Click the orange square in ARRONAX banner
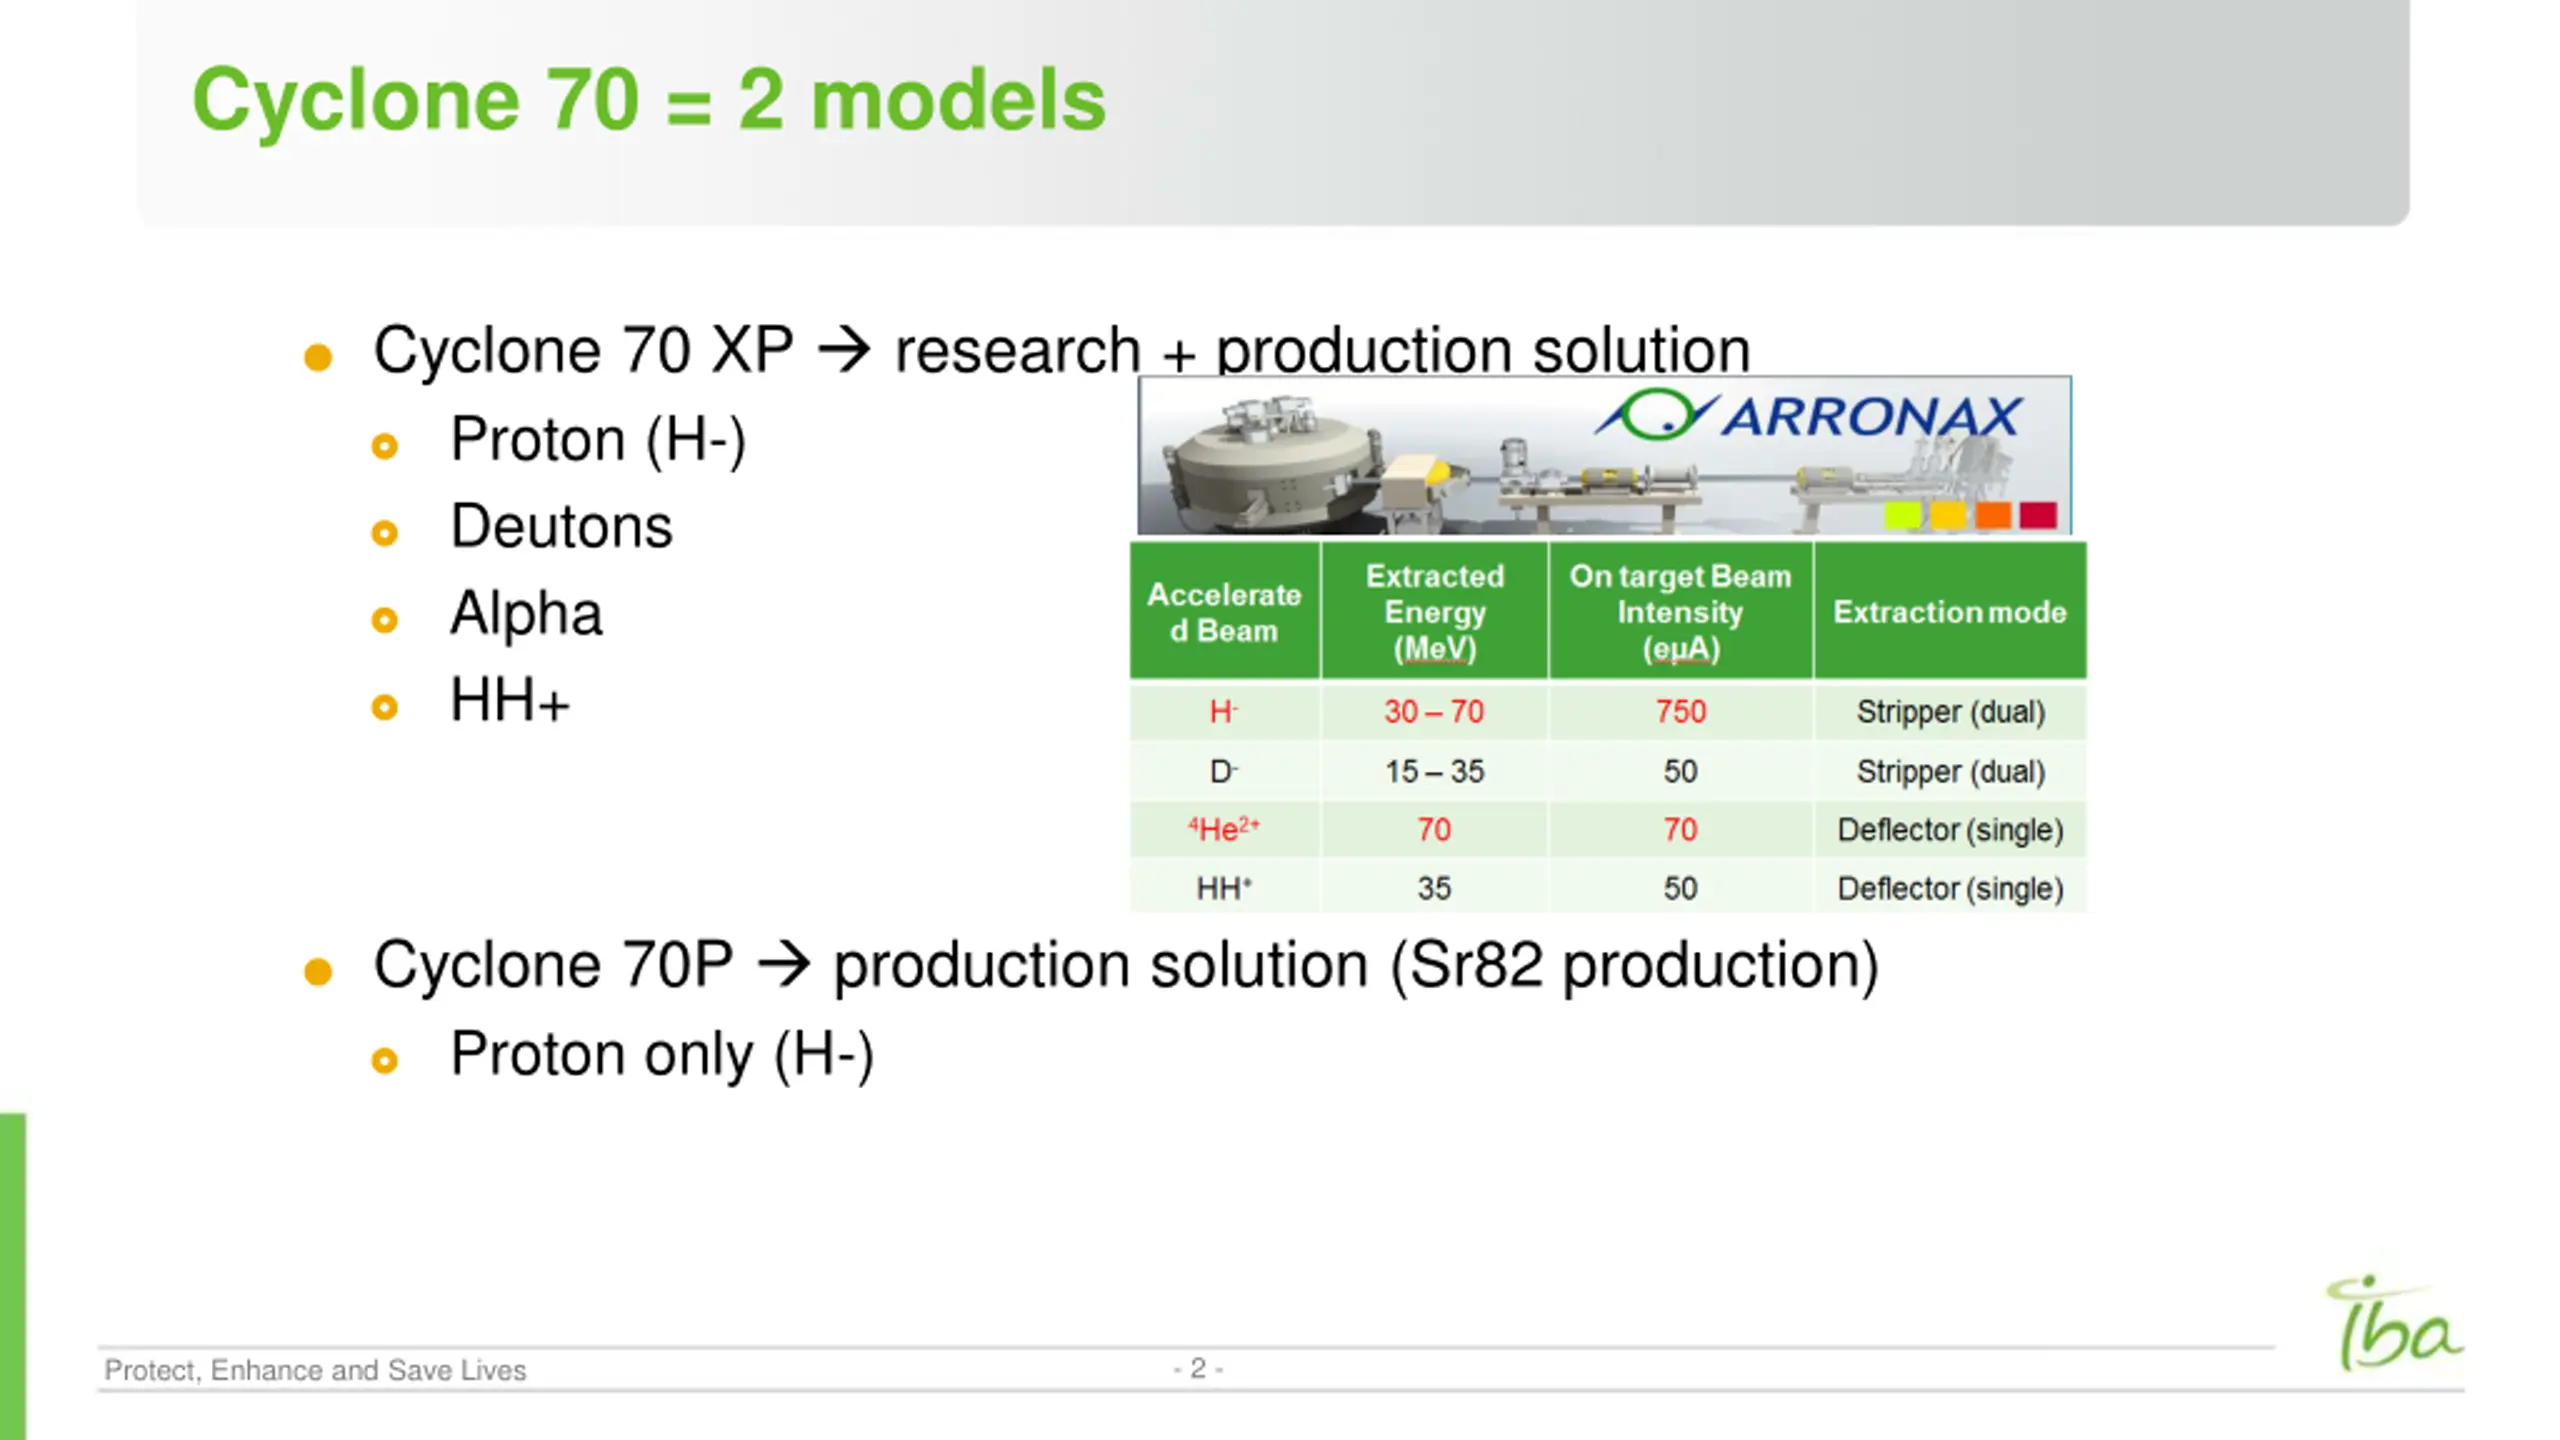 pos(1993,515)
